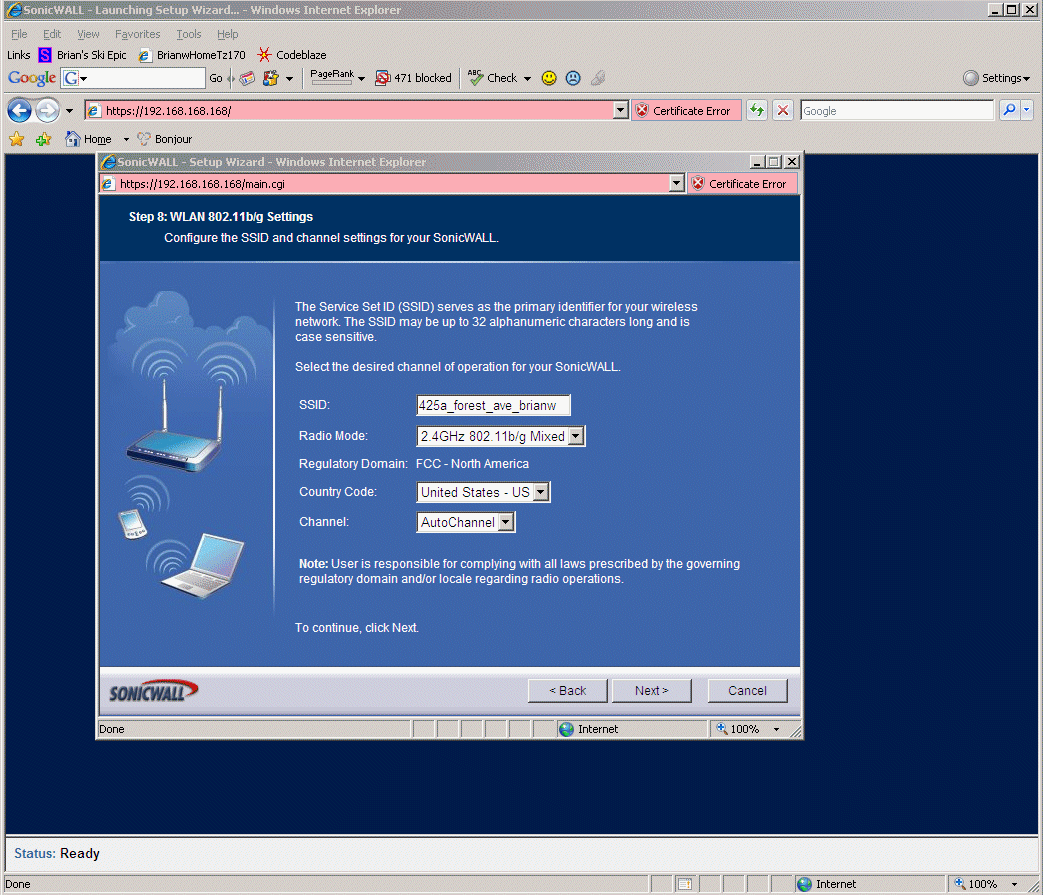Click the browser Forward arrow button
The width and height of the screenshot is (1043, 895).
coord(47,110)
